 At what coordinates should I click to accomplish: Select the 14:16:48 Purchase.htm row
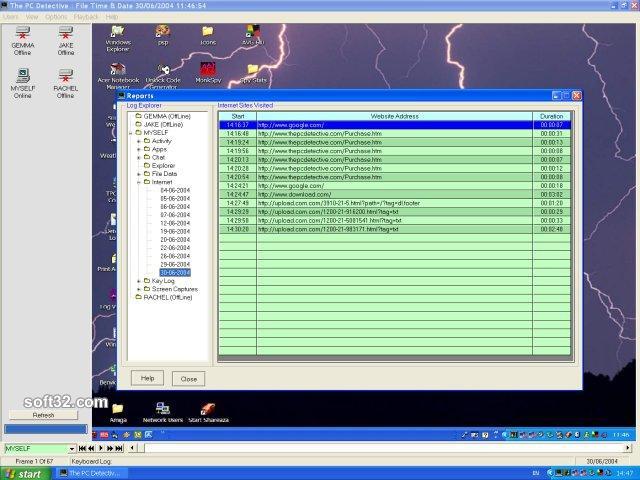395,133
